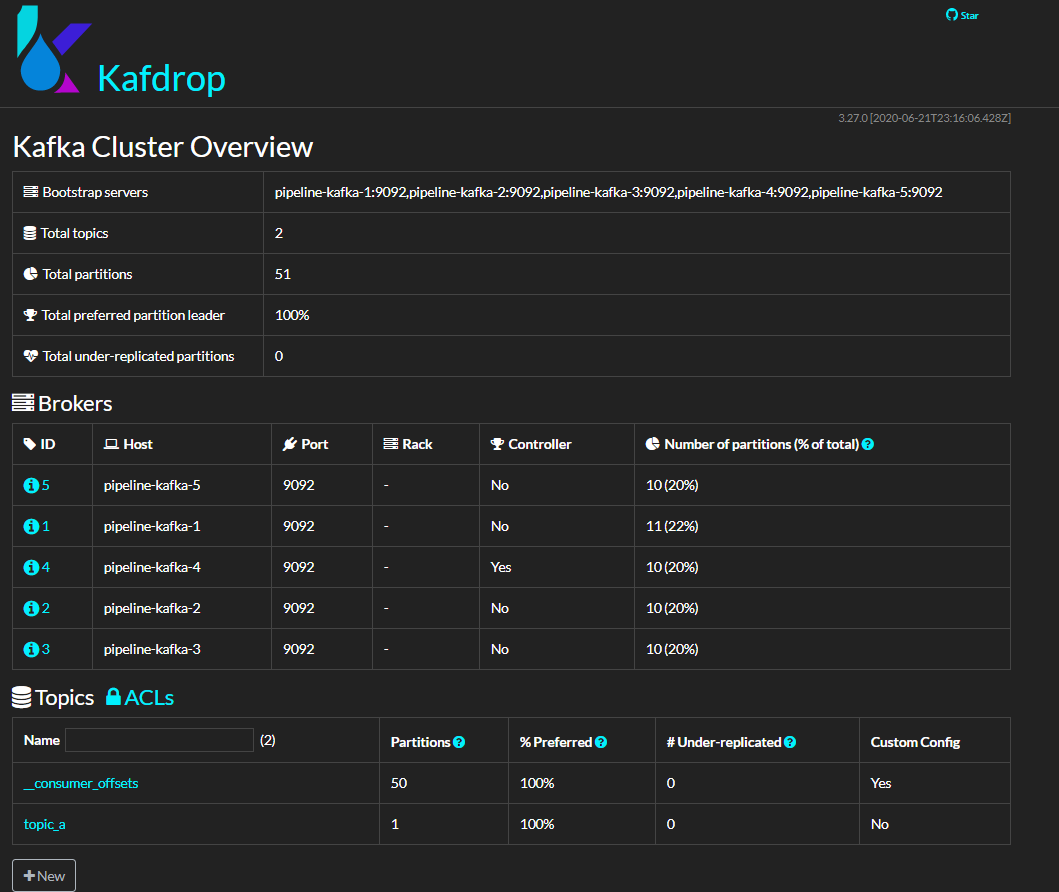Viewport: 1059px width, 892px height.
Task: Open the Kafdrop home title link
Action: point(161,78)
